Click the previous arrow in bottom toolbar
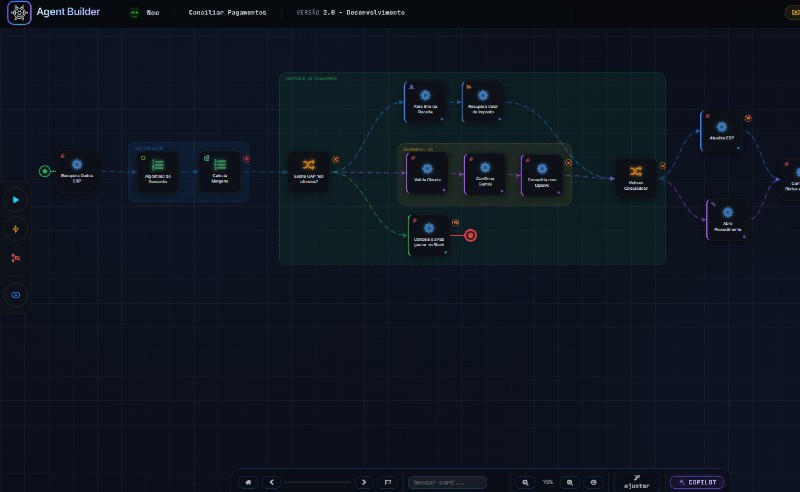Image resolution: width=800 pixels, height=492 pixels. point(271,482)
